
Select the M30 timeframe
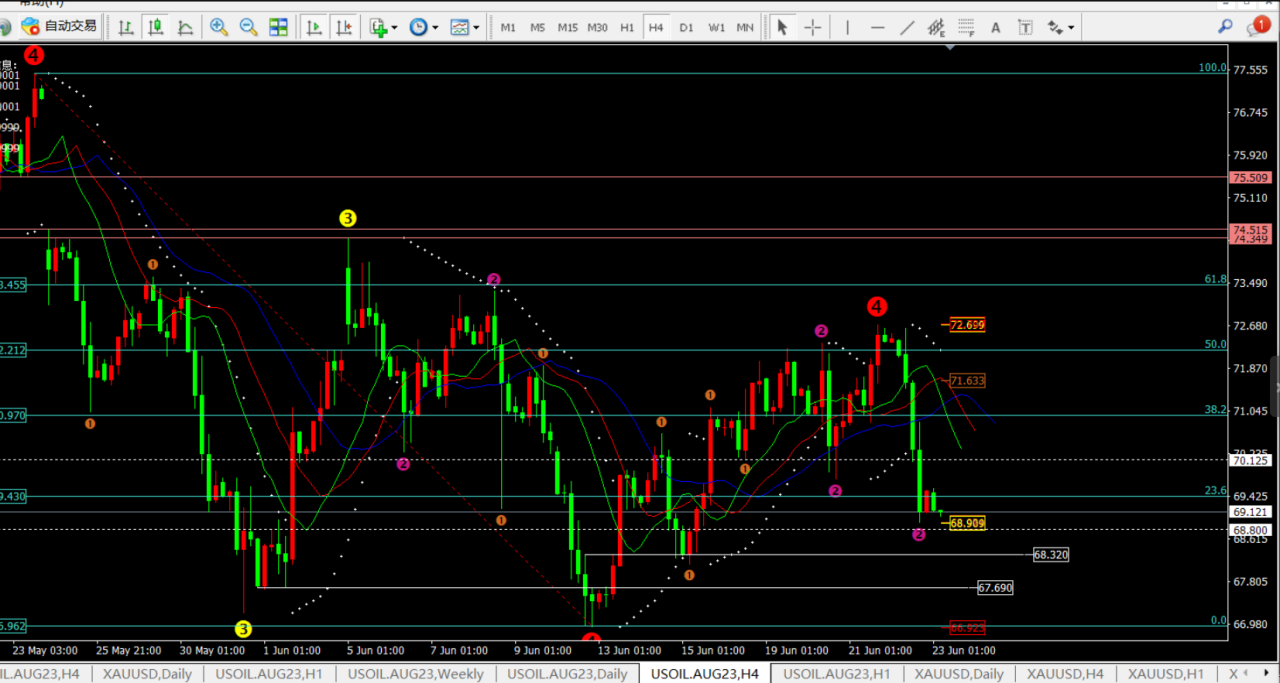click(x=597, y=27)
